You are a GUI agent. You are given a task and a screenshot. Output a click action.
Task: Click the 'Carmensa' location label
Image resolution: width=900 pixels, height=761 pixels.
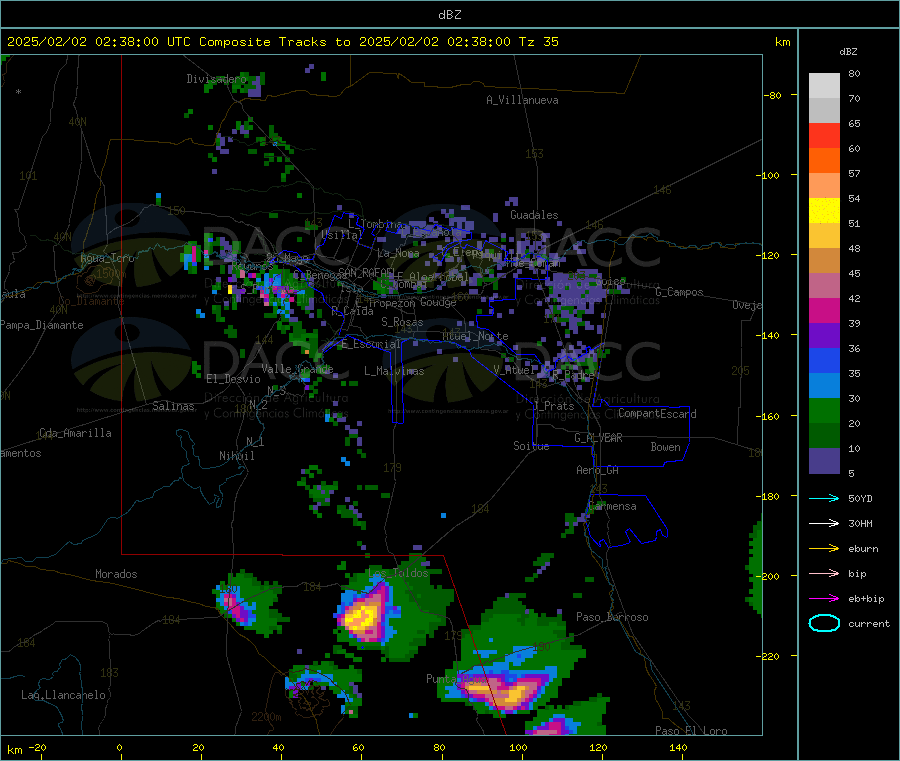pos(612,506)
